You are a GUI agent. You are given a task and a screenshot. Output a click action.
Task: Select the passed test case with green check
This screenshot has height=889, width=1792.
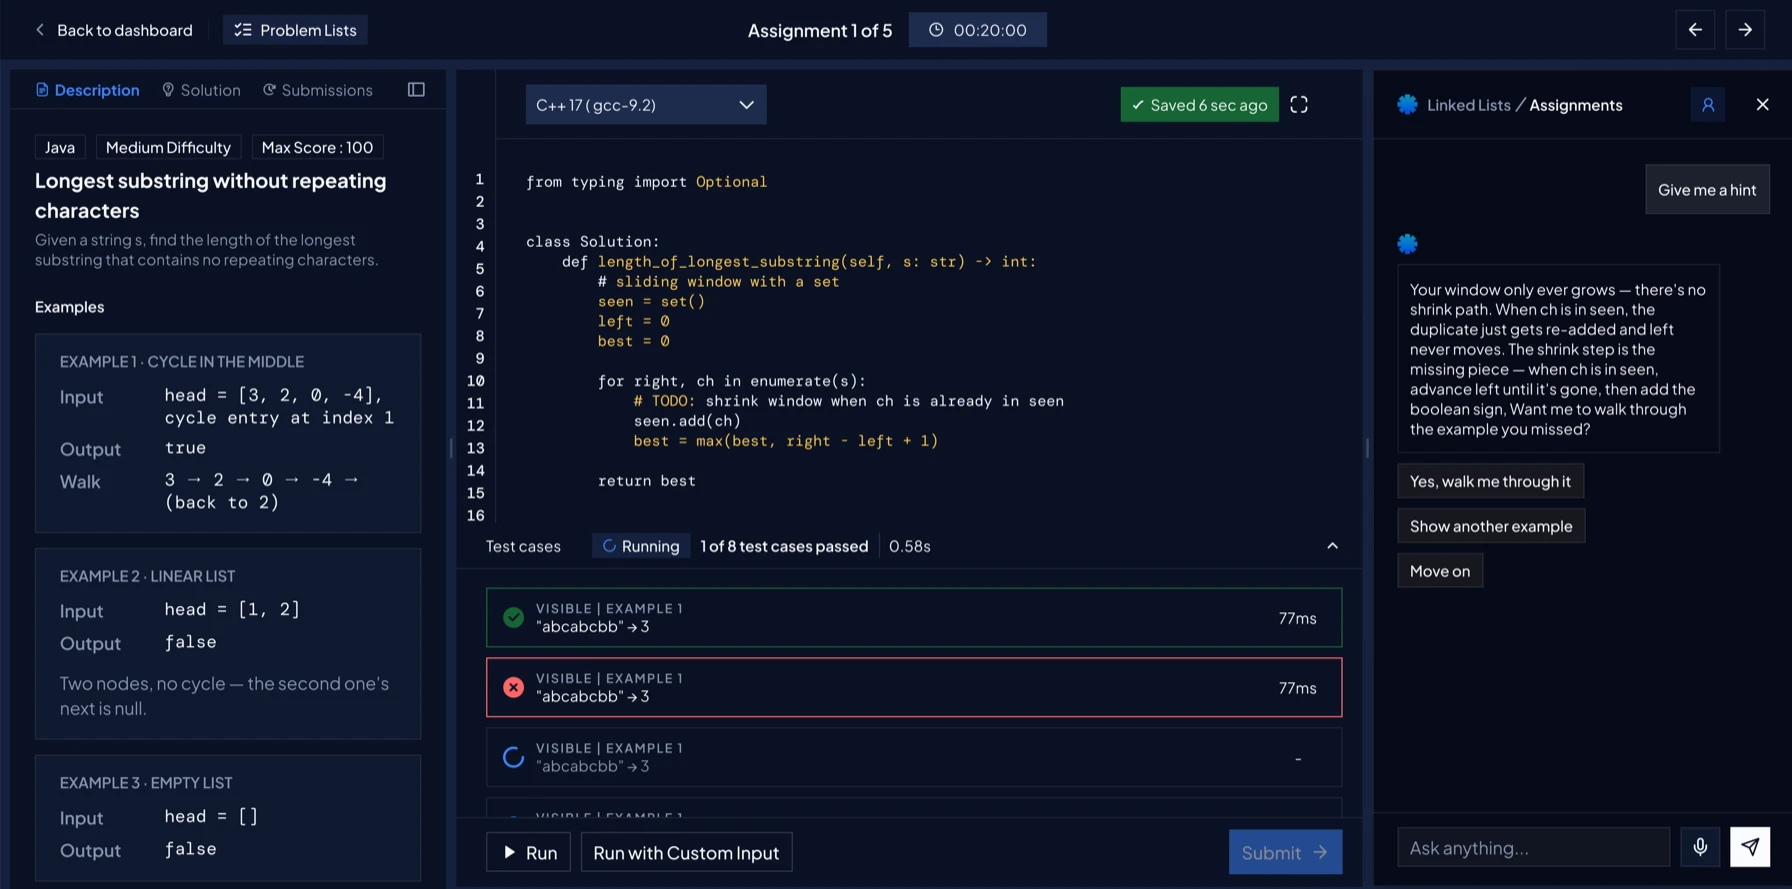pyautogui.click(x=914, y=618)
